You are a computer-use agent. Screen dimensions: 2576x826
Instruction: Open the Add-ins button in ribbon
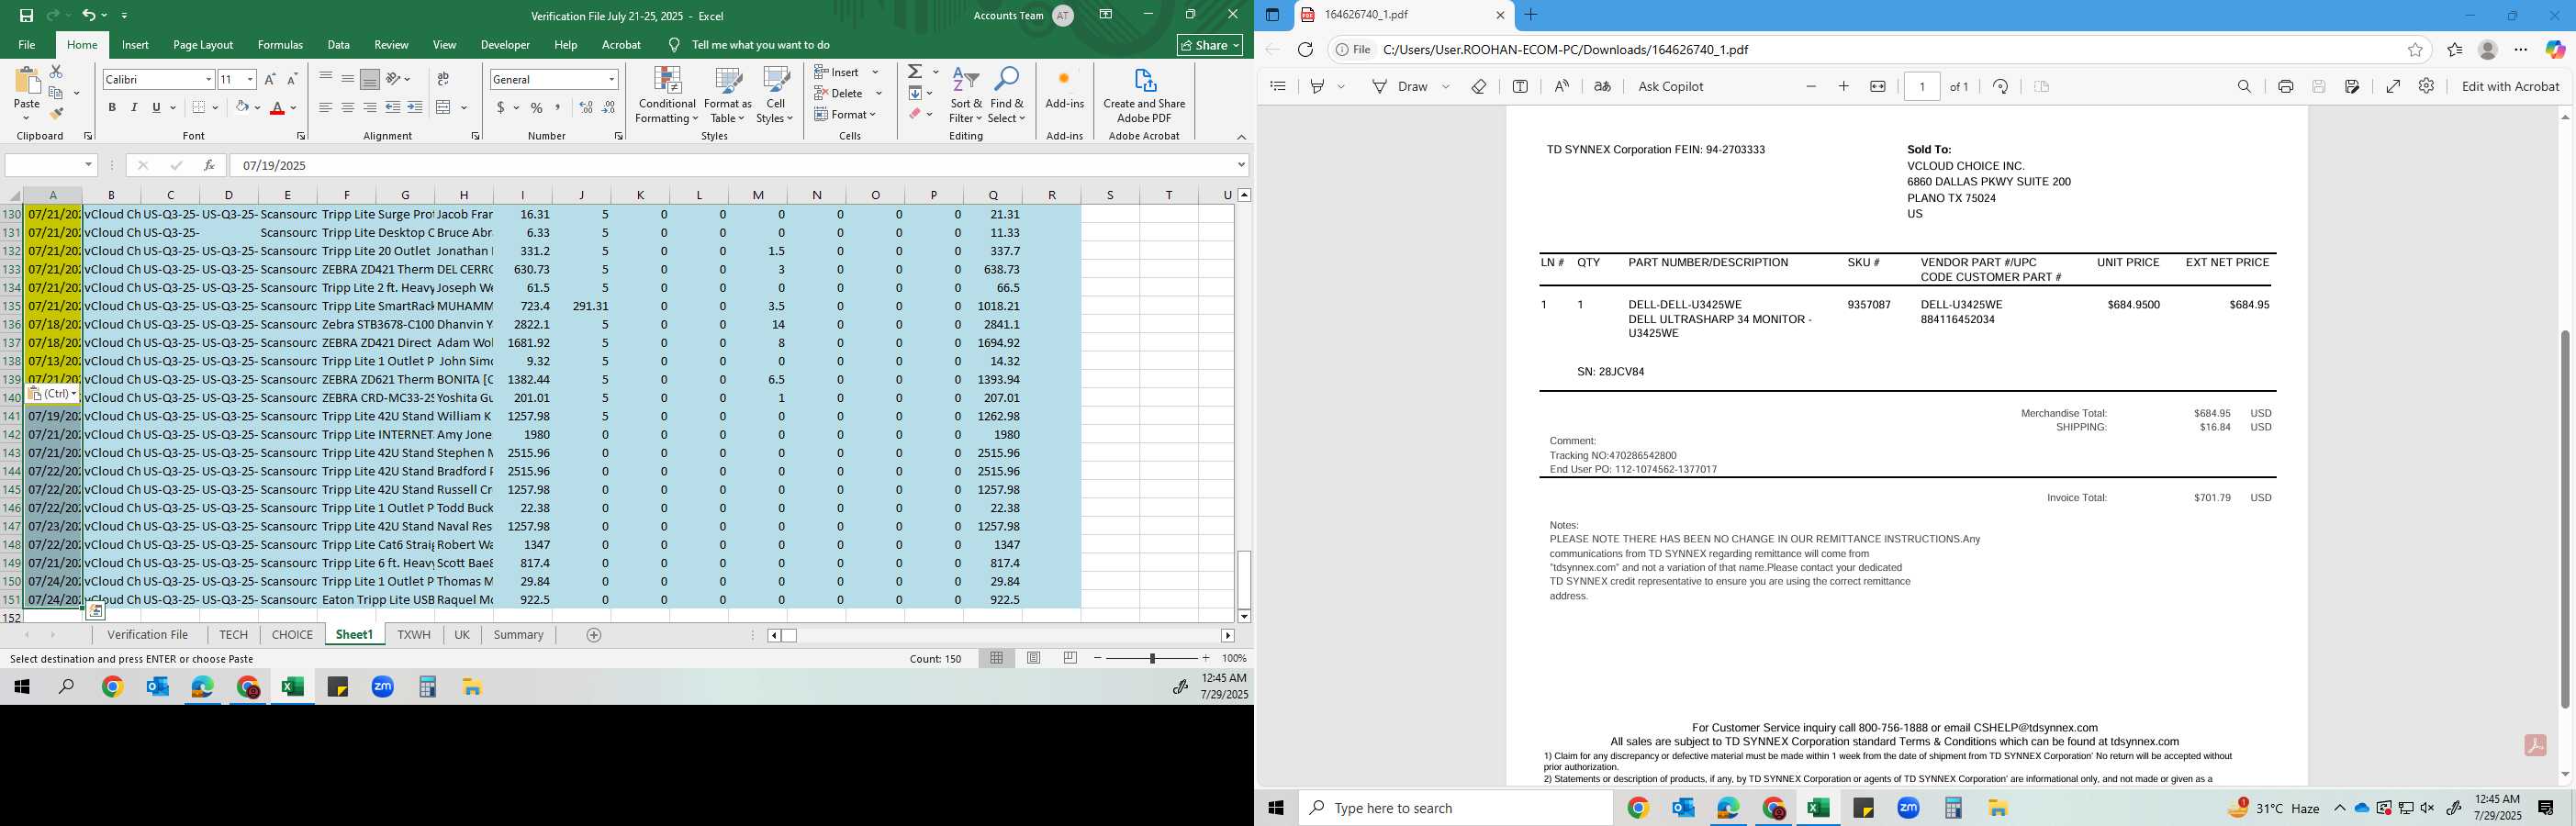1064,89
